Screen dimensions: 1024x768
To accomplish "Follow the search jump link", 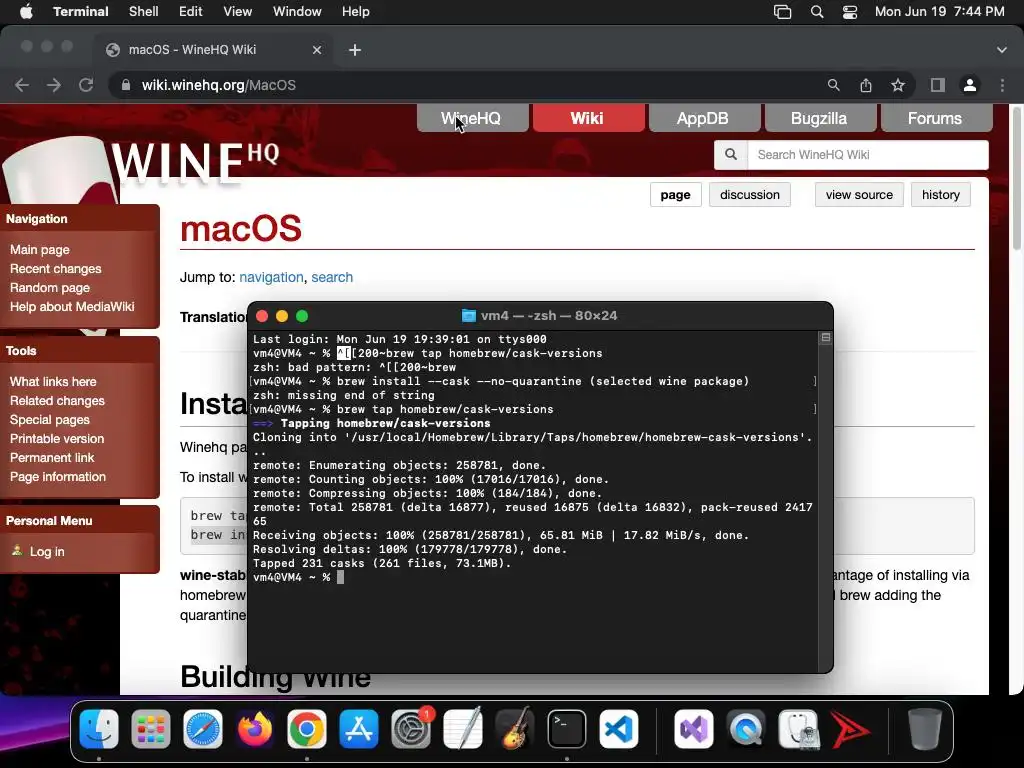I will coord(332,277).
